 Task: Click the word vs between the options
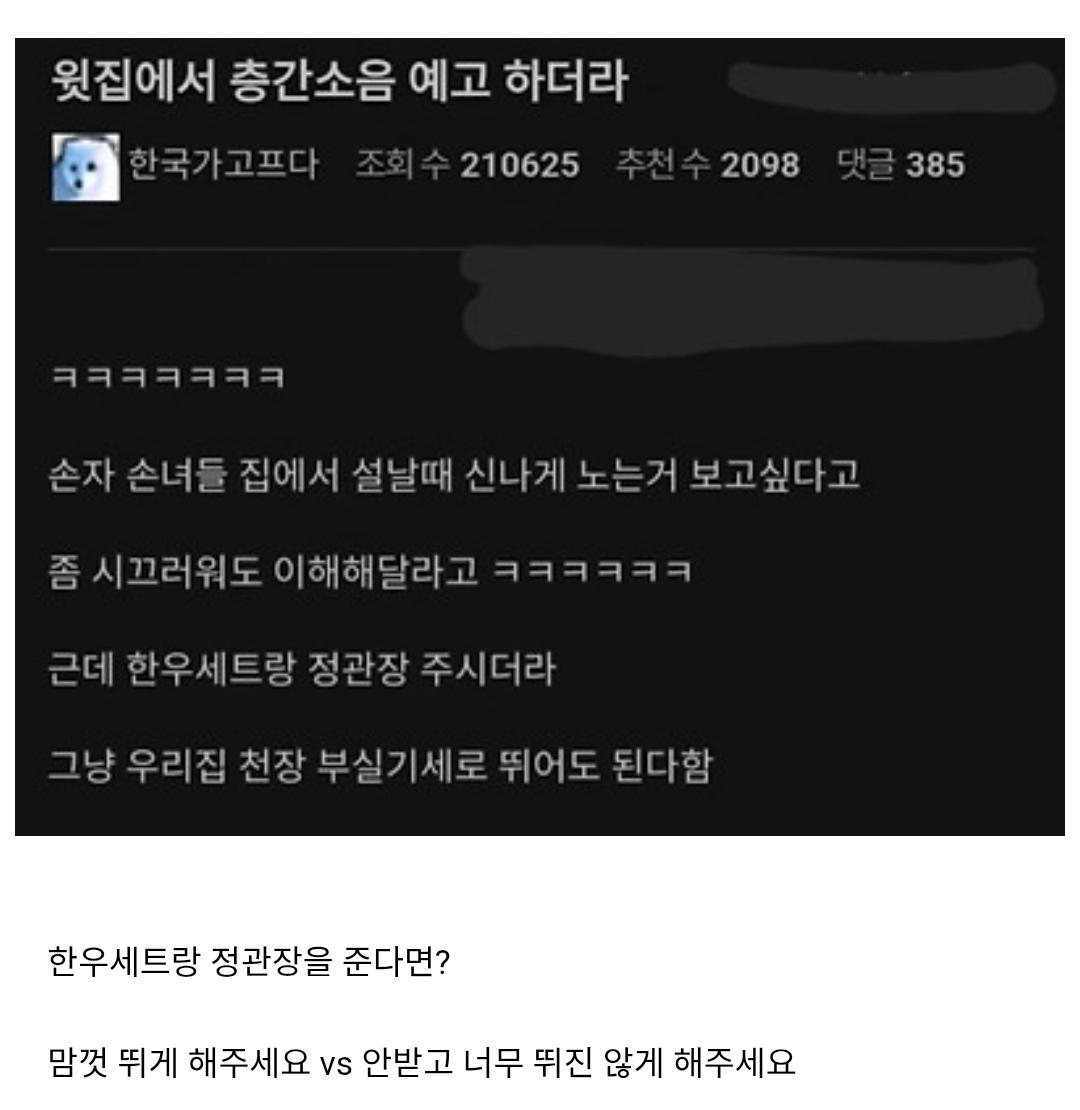(x=336, y=1065)
